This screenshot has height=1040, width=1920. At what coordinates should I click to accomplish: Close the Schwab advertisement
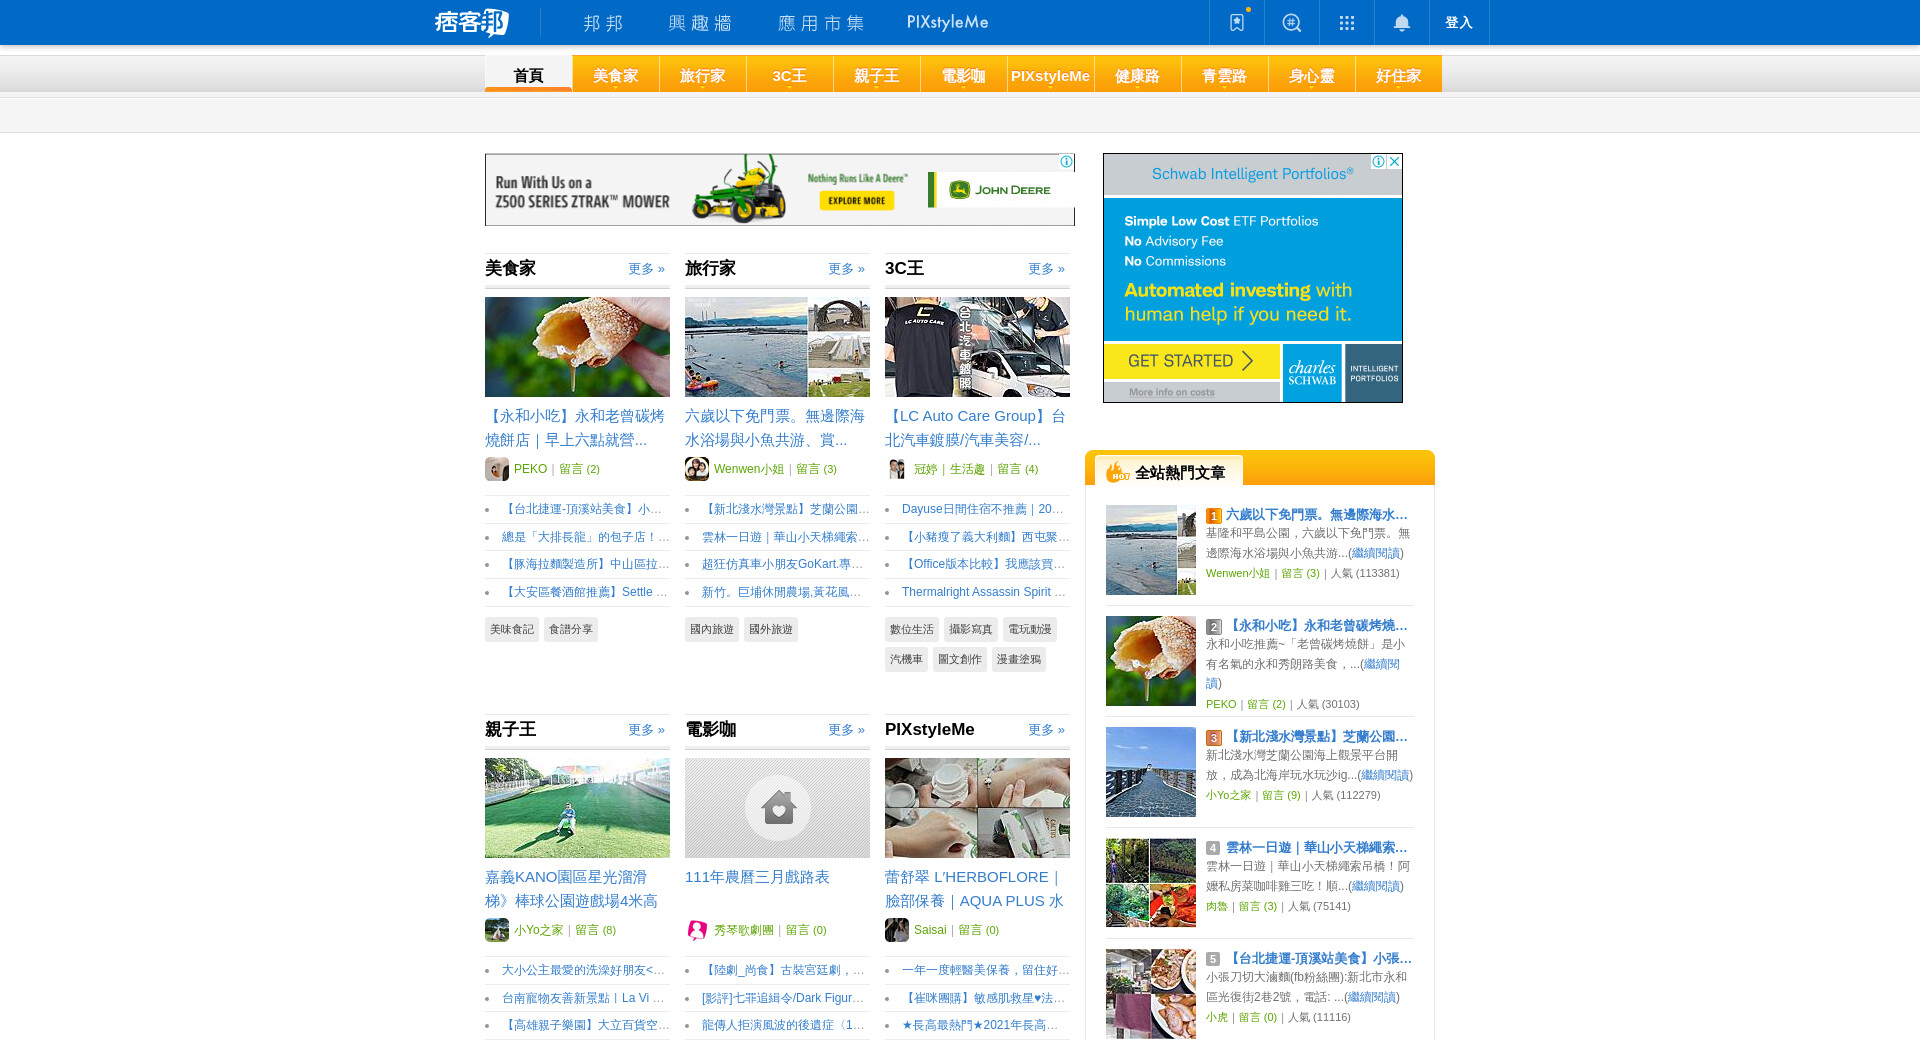click(1394, 162)
